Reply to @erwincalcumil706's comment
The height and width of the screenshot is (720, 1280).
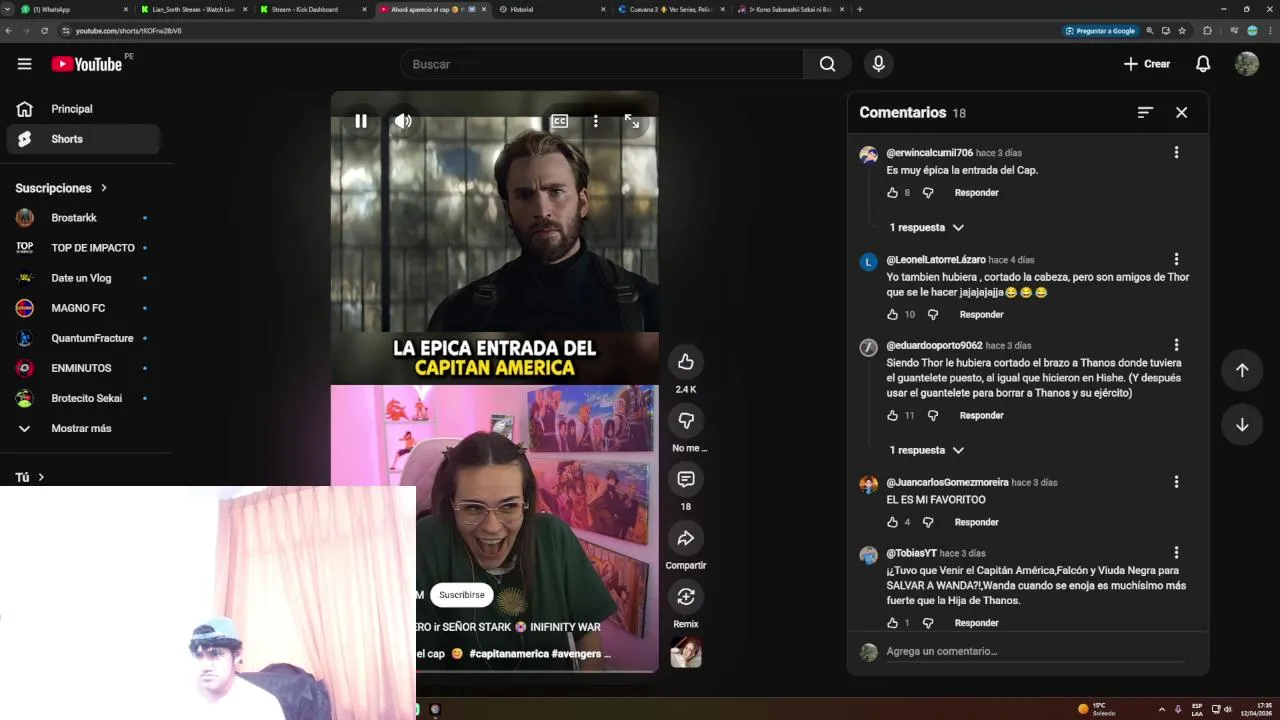point(976,192)
